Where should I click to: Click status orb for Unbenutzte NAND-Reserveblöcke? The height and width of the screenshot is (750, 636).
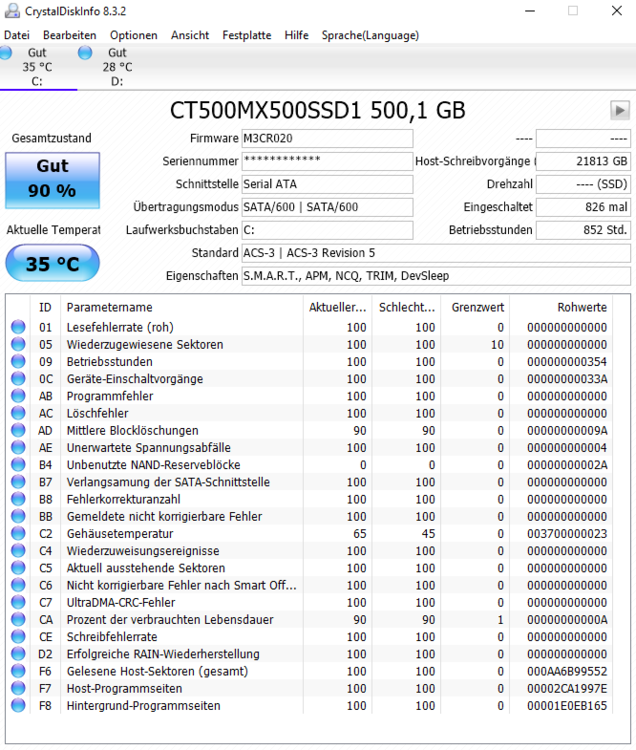coord(18,465)
